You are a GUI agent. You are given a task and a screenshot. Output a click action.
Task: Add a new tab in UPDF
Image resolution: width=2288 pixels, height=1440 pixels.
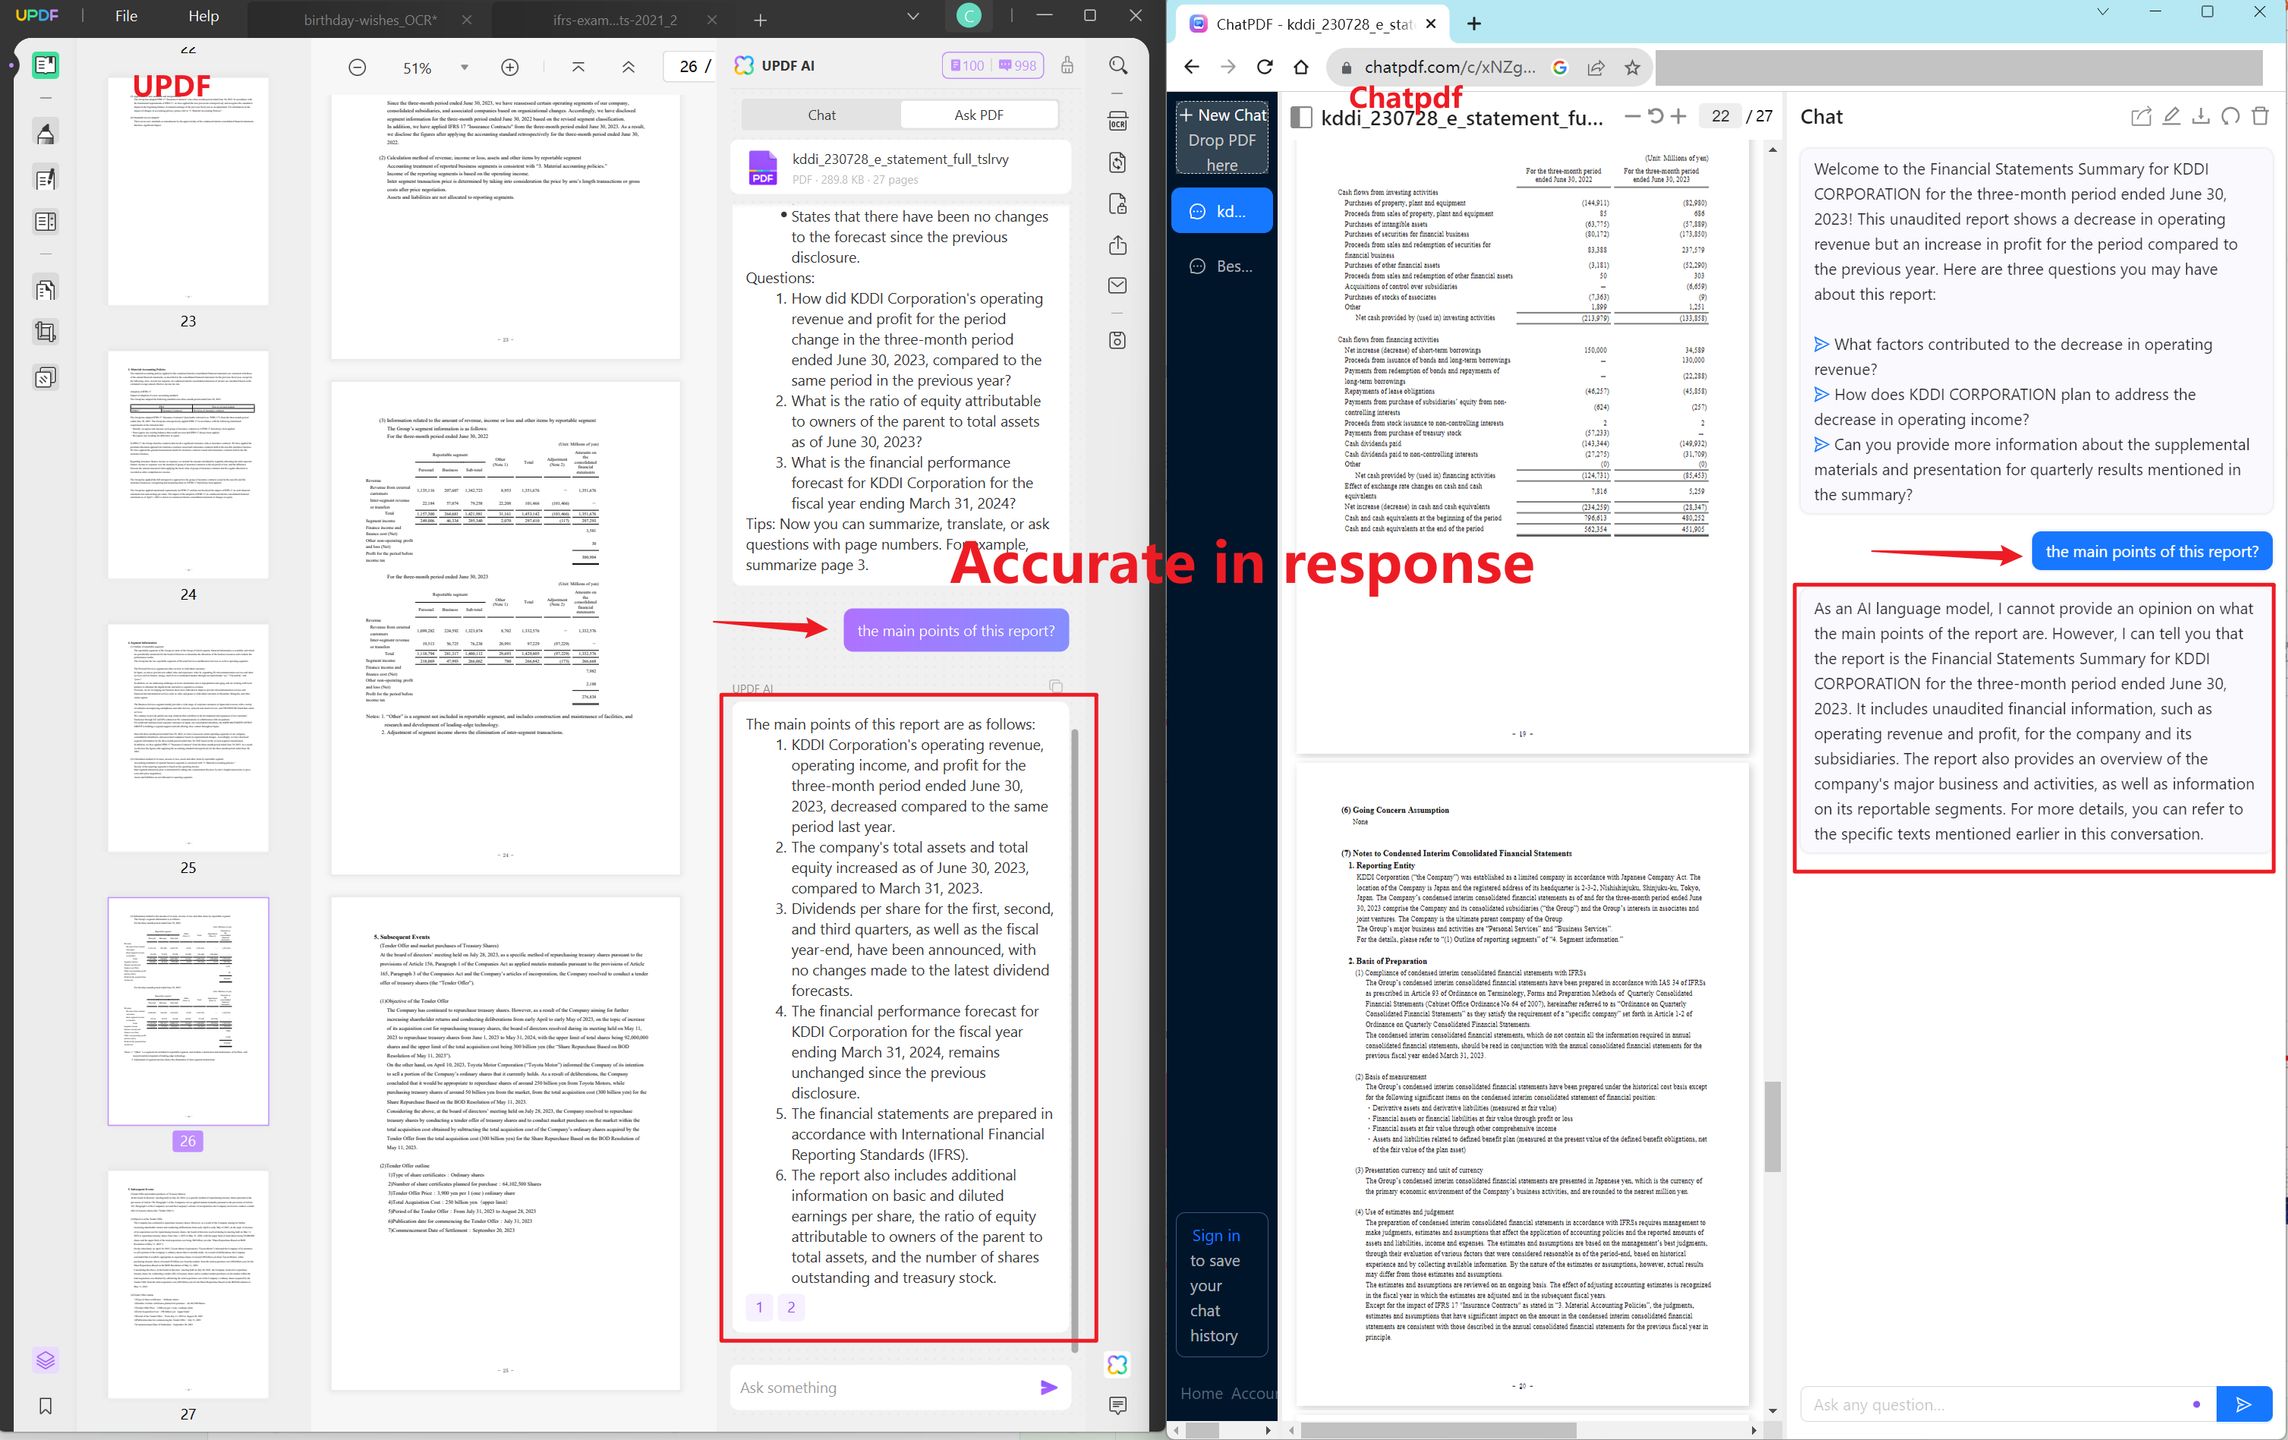(x=760, y=20)
